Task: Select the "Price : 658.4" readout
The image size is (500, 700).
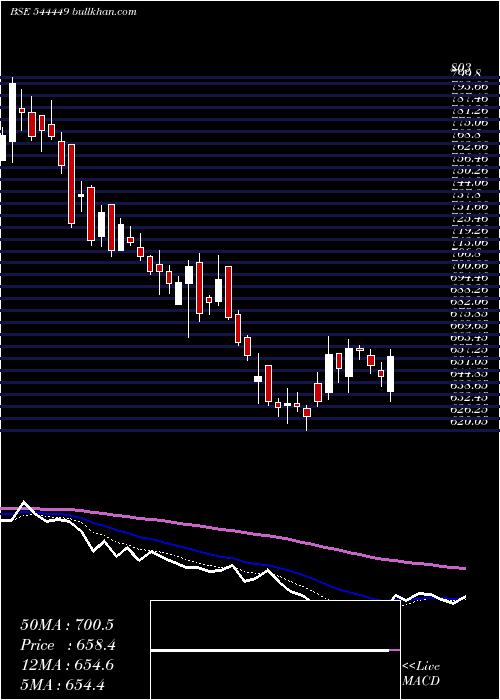Action: point(68,645)
